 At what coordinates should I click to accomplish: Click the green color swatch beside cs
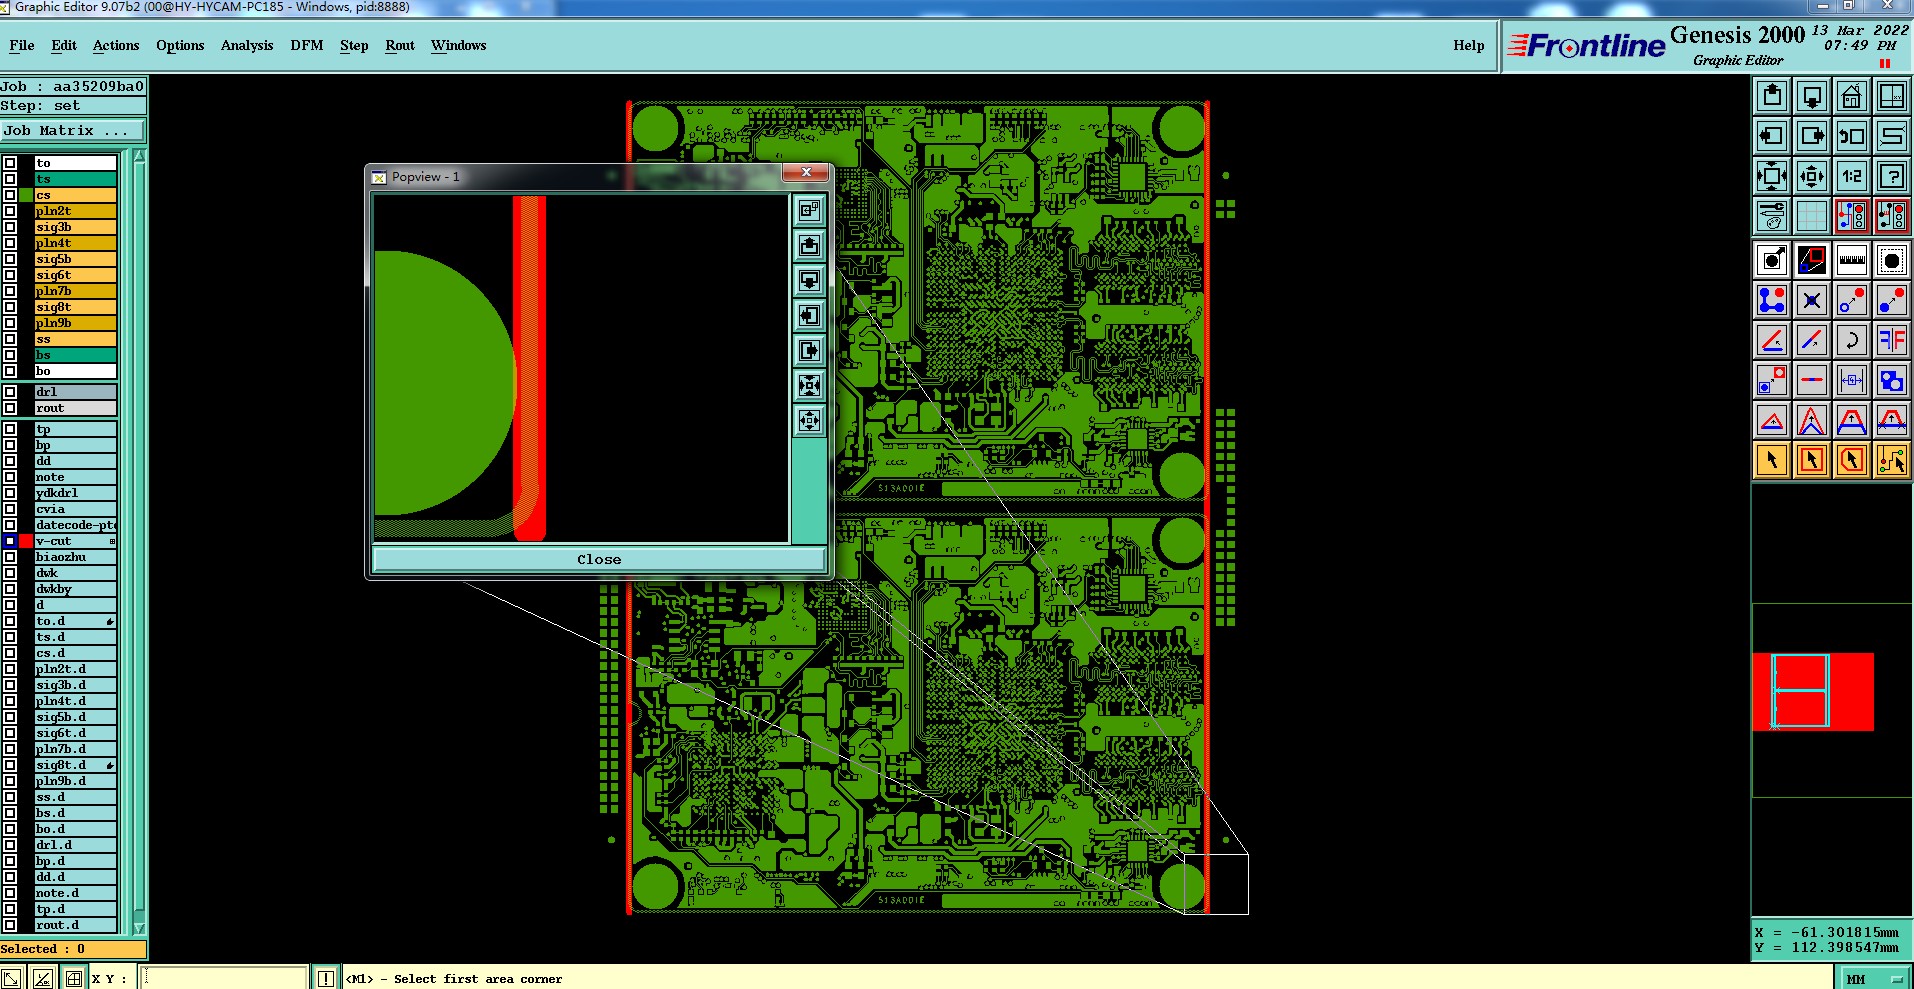(x=26, y=195)
